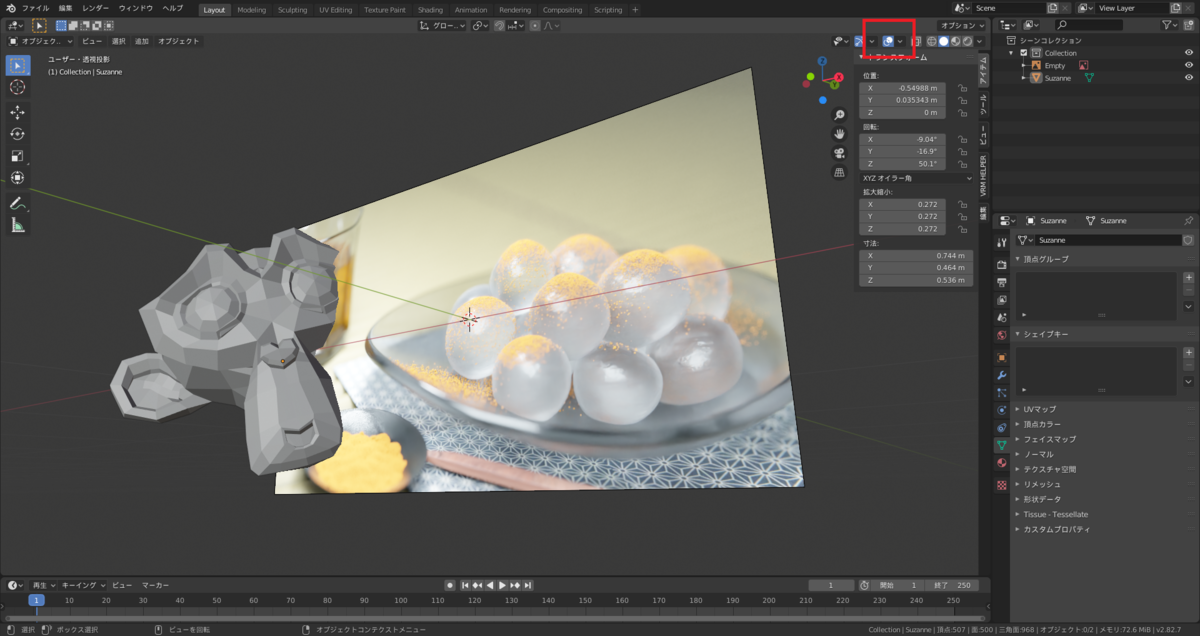Viewport: 1200px width, 636px height.
Task: Open Output properties printer tab
Action: pos(1002,282)
